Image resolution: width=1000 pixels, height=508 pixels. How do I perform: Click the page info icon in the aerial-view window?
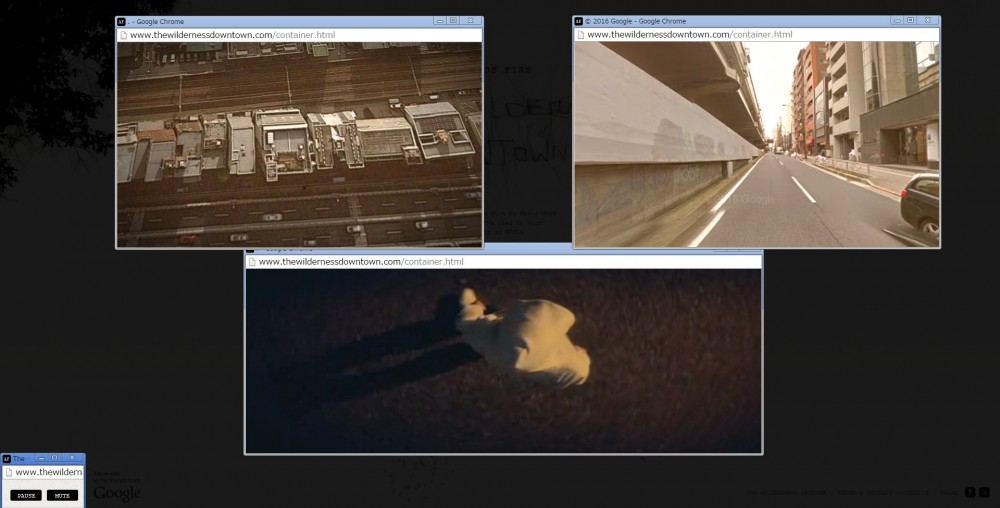(123, 35)
